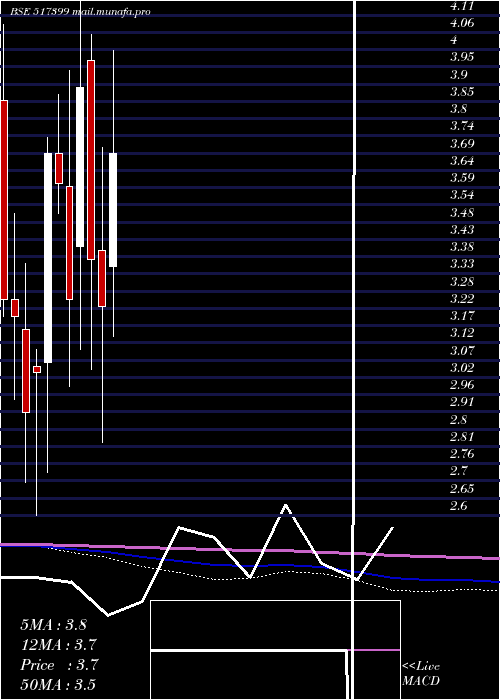Click the <<Live MACD label

(x=421, y=674)
